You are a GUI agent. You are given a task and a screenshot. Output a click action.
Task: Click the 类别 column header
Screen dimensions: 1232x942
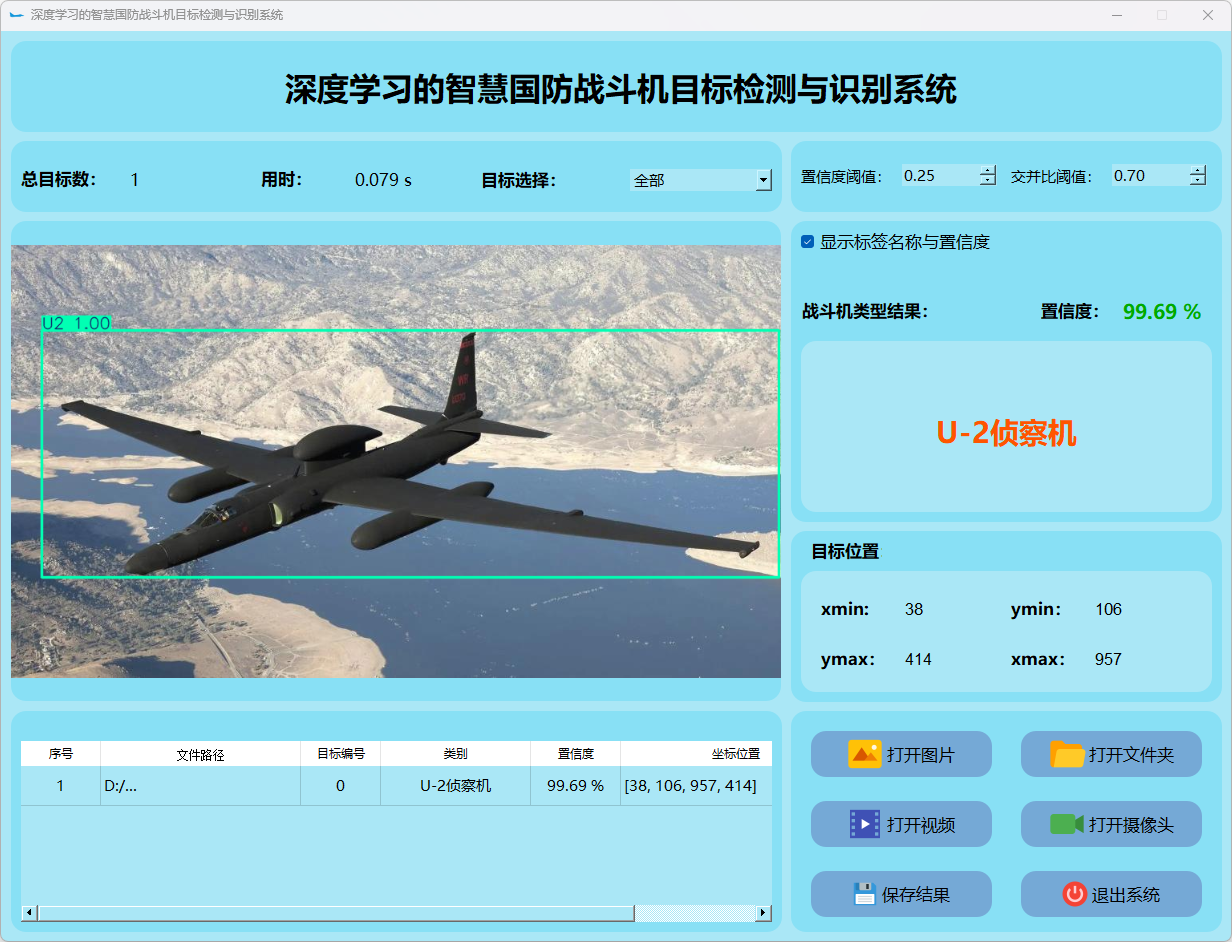(x=455, y=754)
